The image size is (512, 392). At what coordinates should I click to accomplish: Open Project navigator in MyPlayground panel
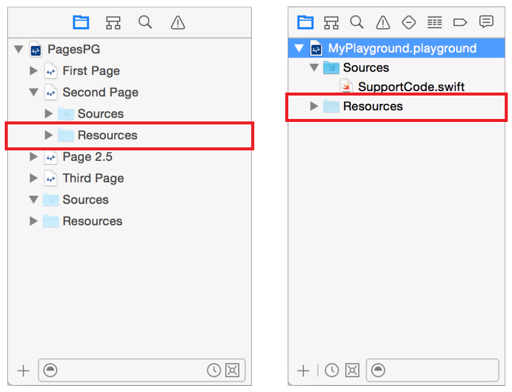(305, 22)
